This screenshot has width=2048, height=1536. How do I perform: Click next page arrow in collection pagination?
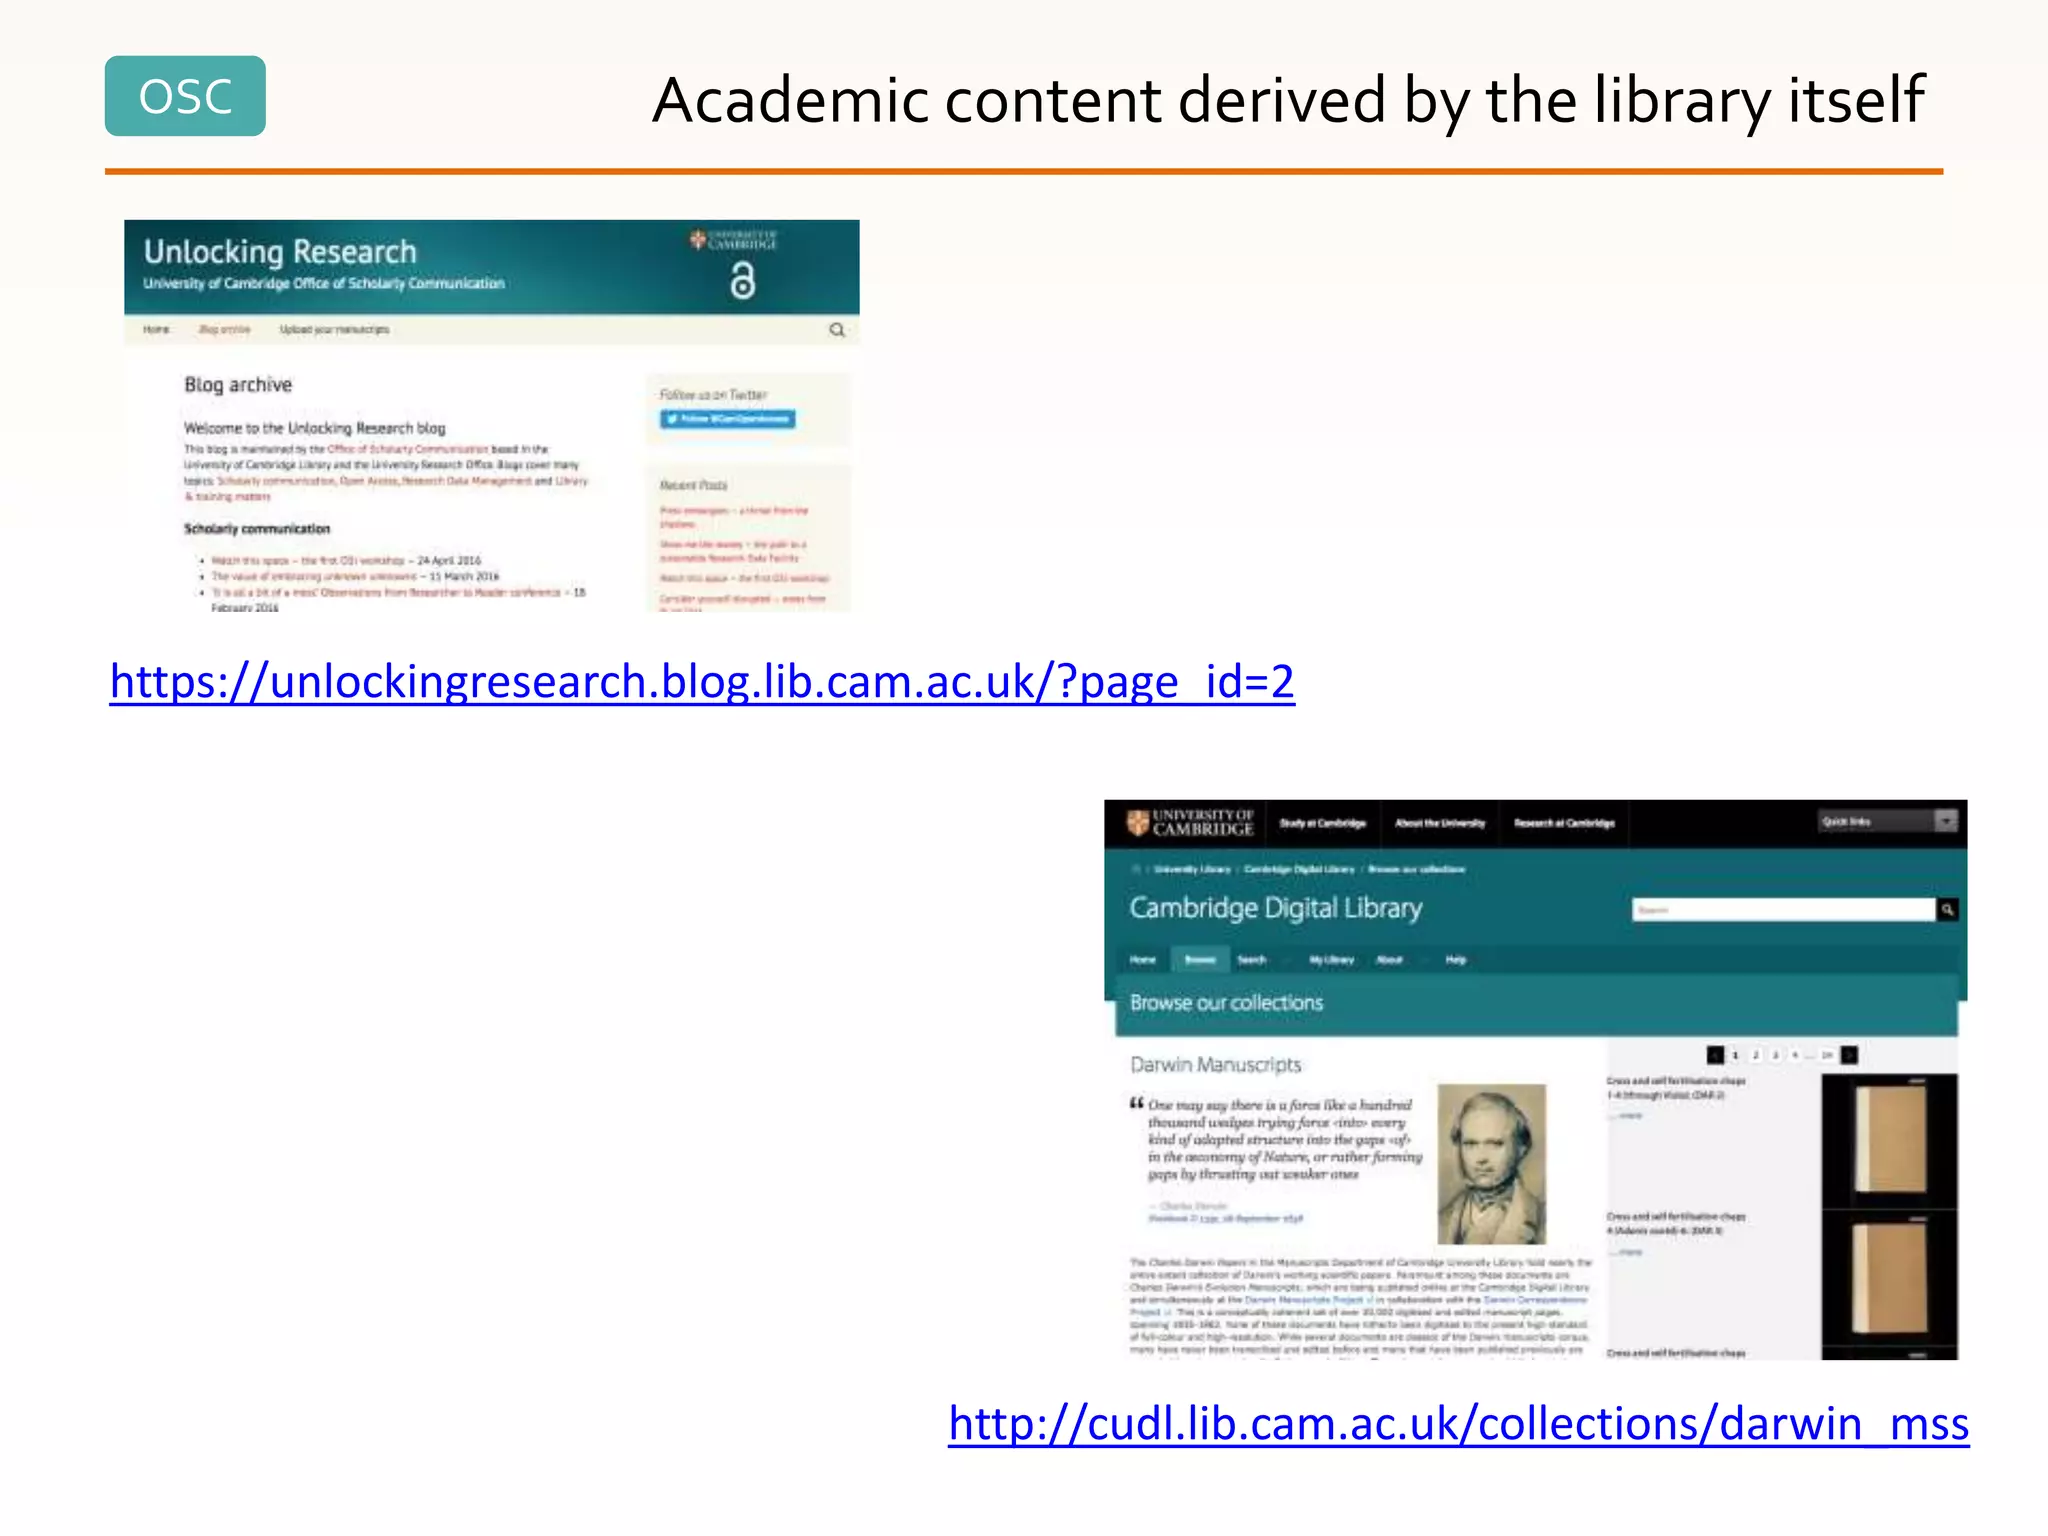(x=1849, y=1055)
